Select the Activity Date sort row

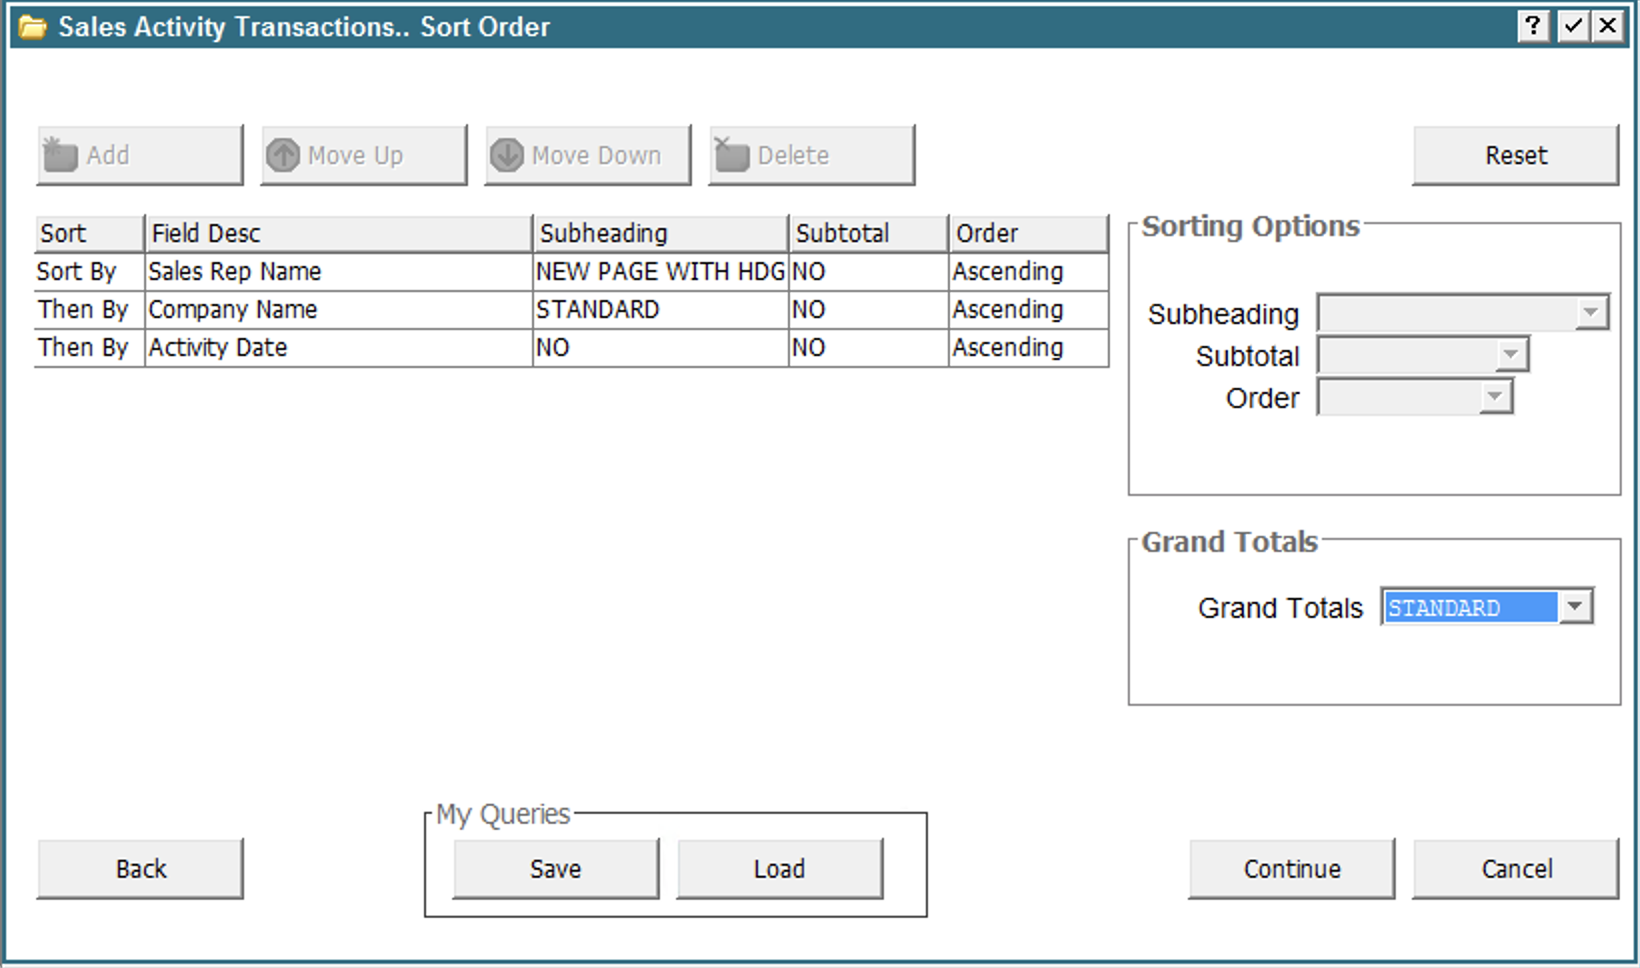pos(218,348)
